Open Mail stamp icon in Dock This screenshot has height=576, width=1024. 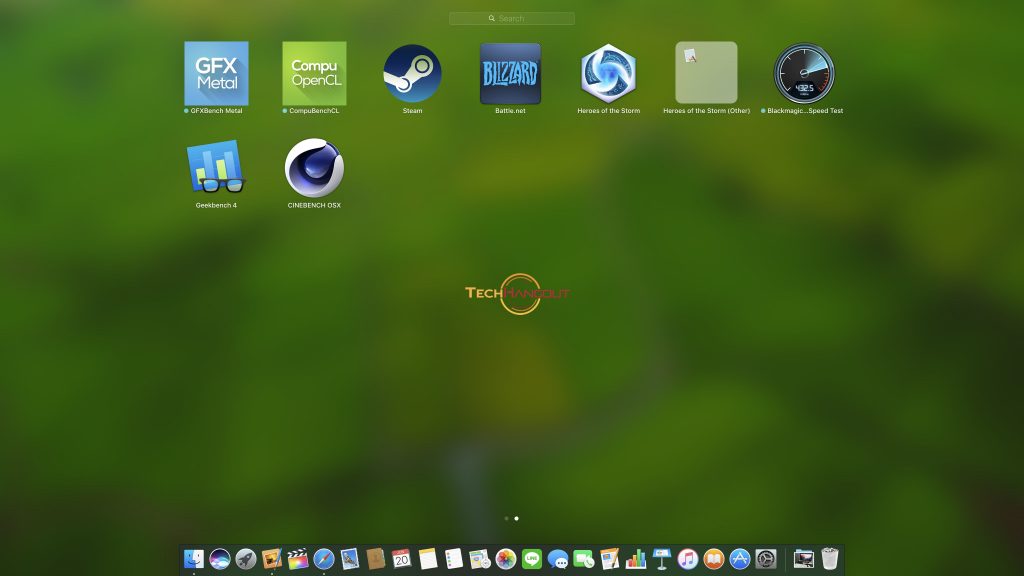coord(350,559)
